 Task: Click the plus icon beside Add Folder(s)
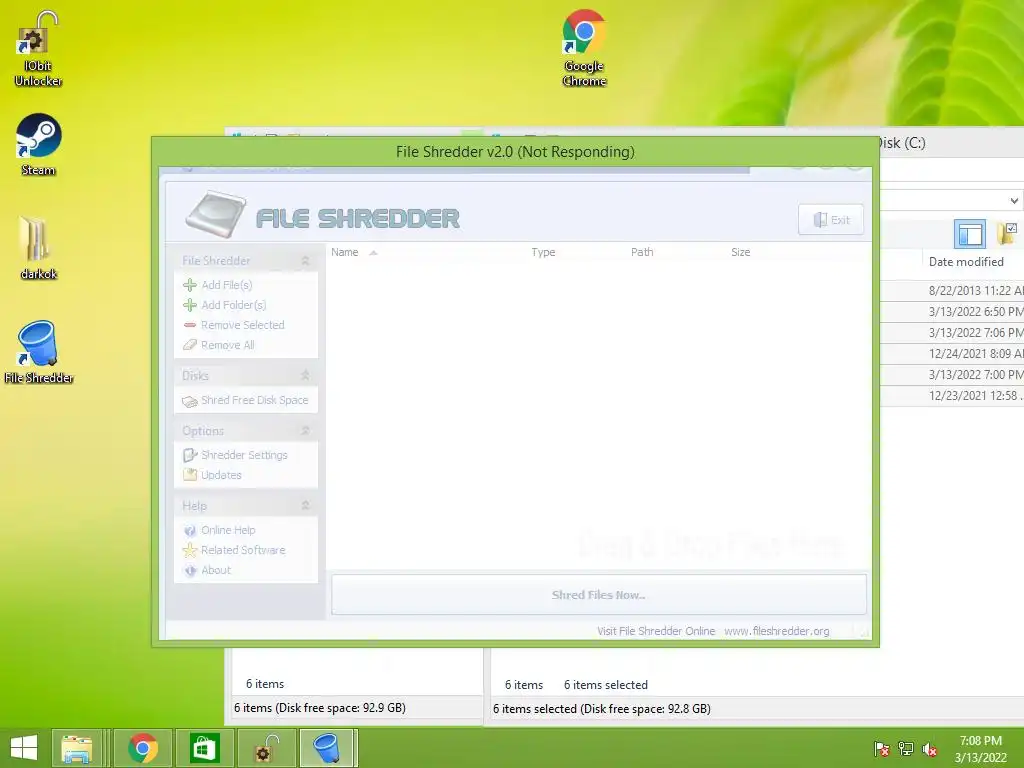tap(190, 305)
